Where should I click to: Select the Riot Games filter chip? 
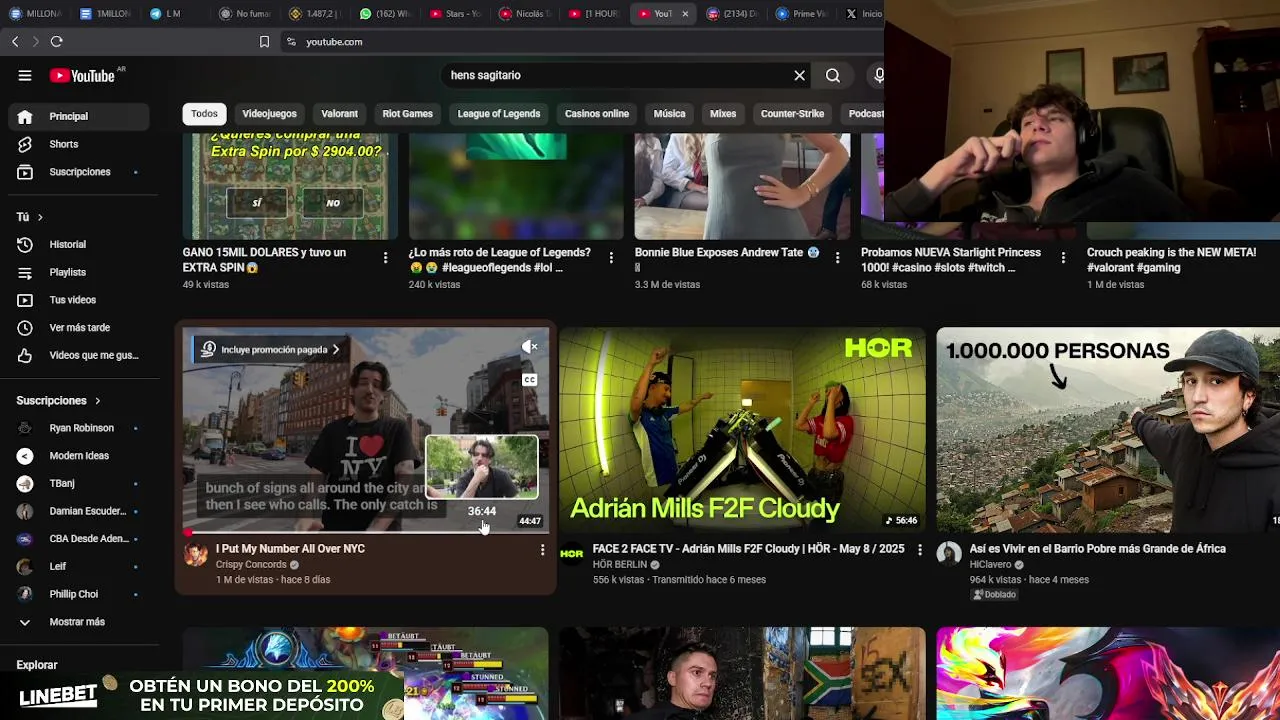407,114
